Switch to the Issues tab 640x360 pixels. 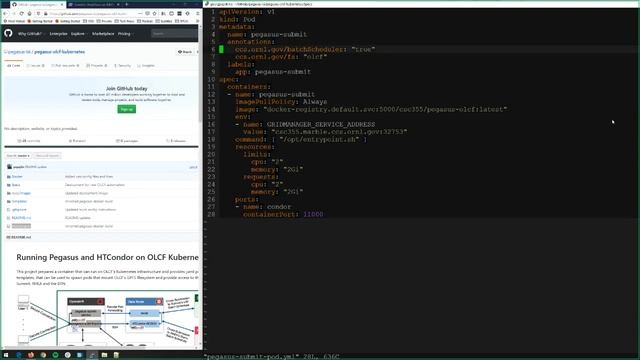click(x=36, y=65)
